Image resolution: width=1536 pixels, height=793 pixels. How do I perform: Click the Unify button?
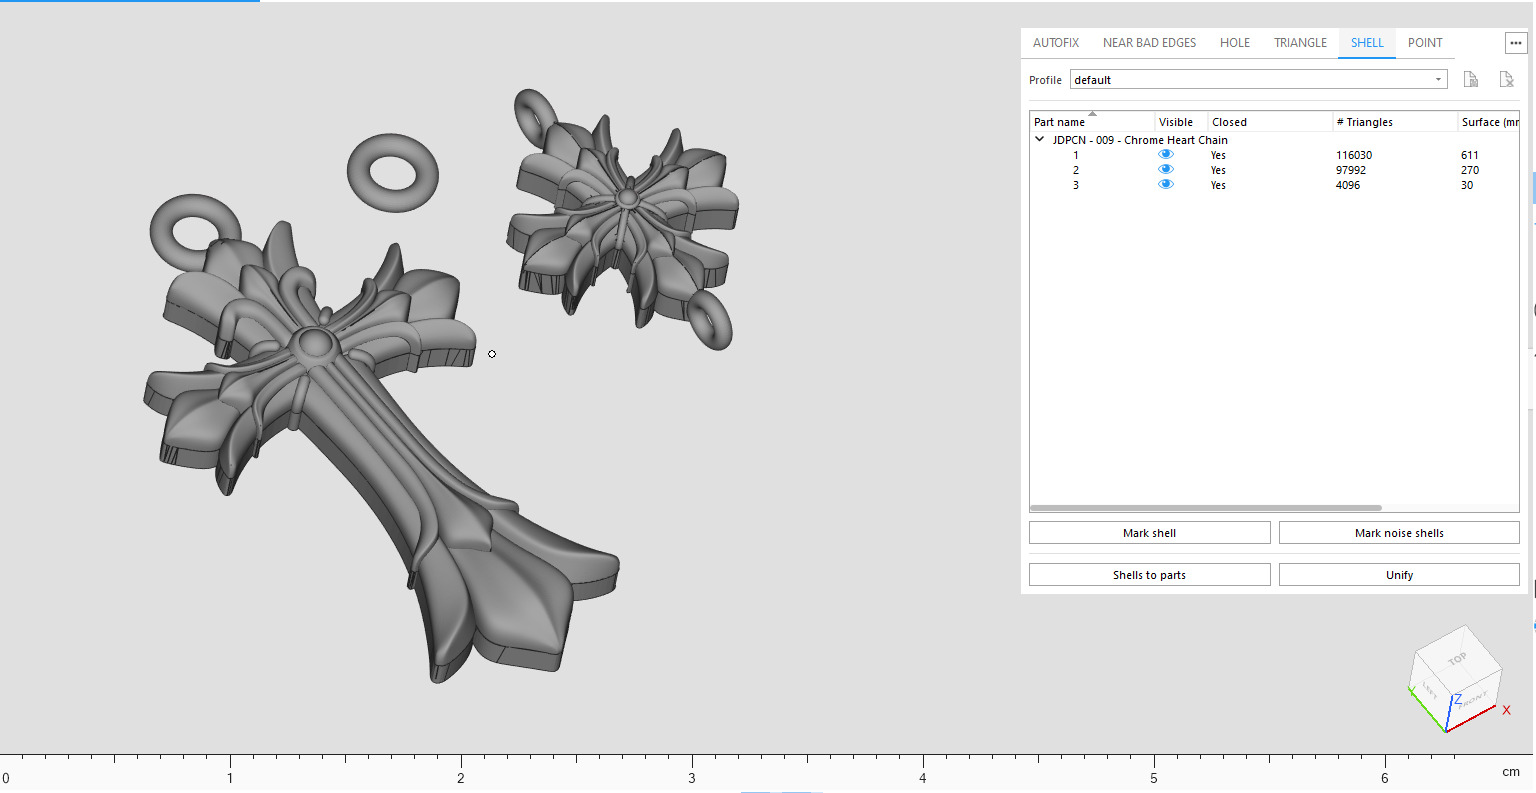(x=1399, y=575)
